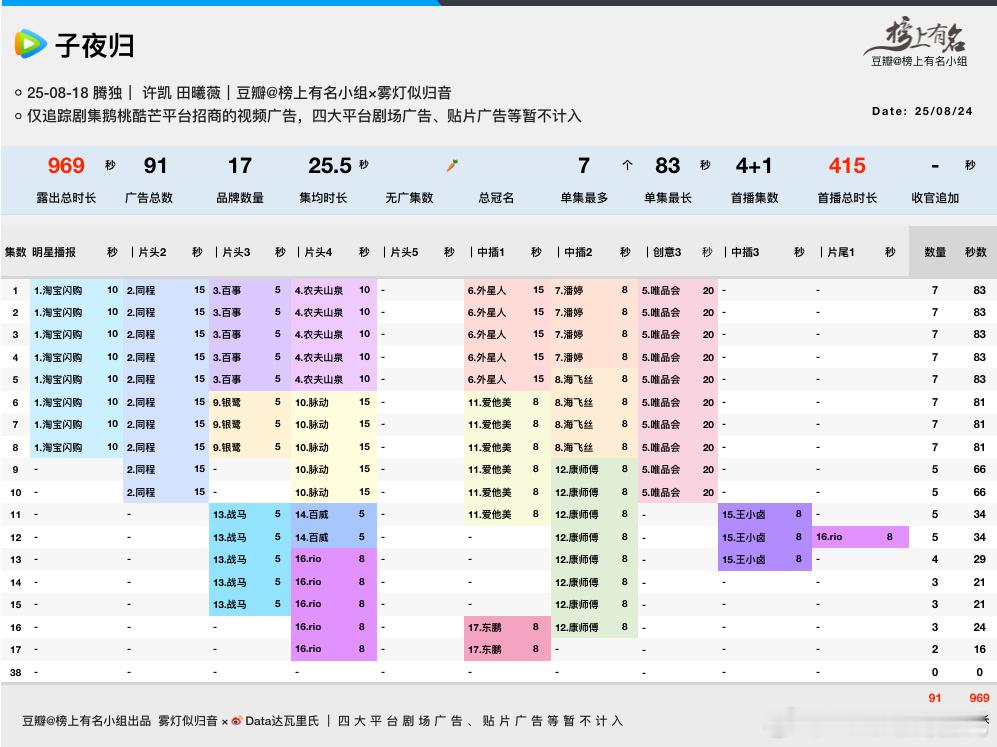Click 13.战马 in episode 15 row
997x747 pixels.
230,605
